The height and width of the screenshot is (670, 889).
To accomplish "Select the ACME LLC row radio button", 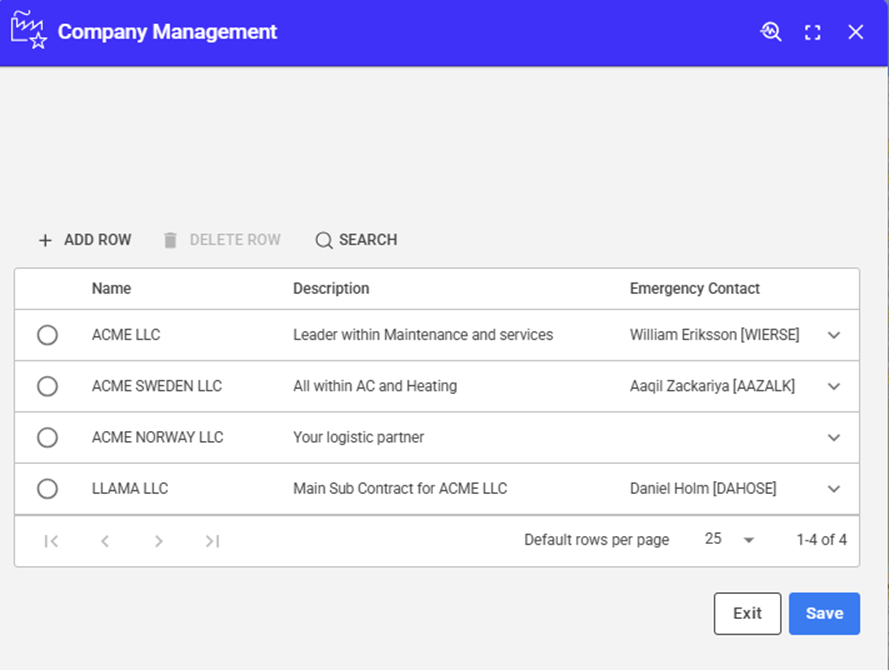I will [x=47, y=335].
